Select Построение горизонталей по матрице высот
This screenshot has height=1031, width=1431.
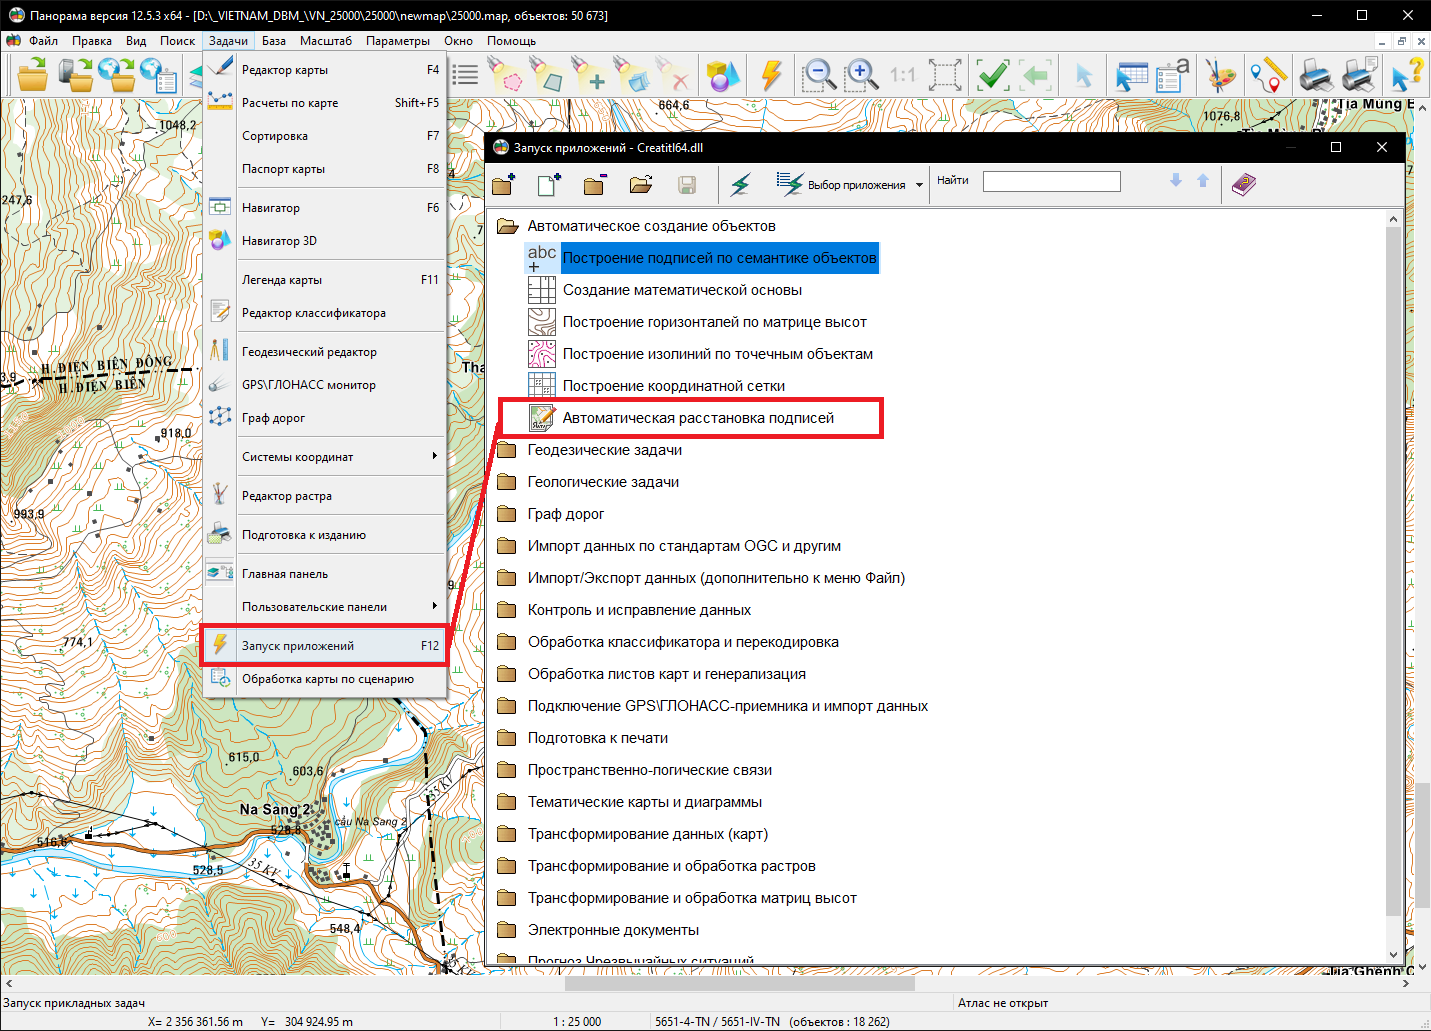(714, 322)
